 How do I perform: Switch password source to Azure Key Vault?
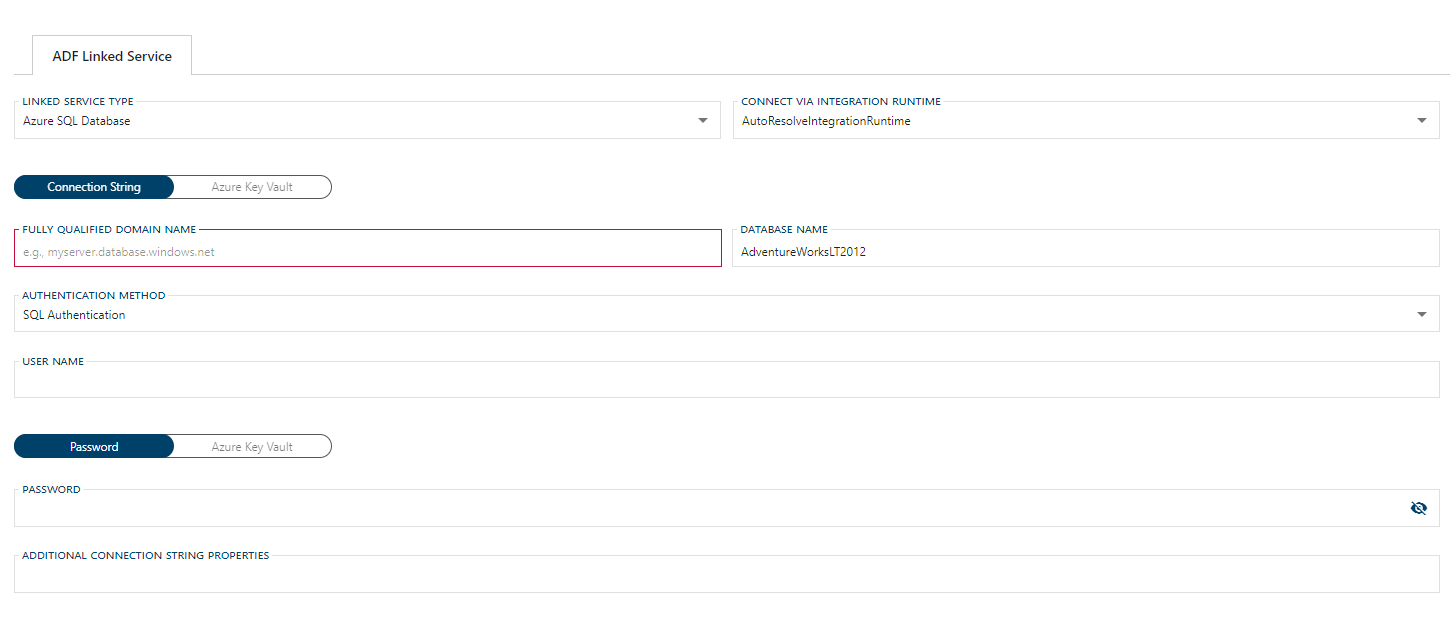click(252, 446)
